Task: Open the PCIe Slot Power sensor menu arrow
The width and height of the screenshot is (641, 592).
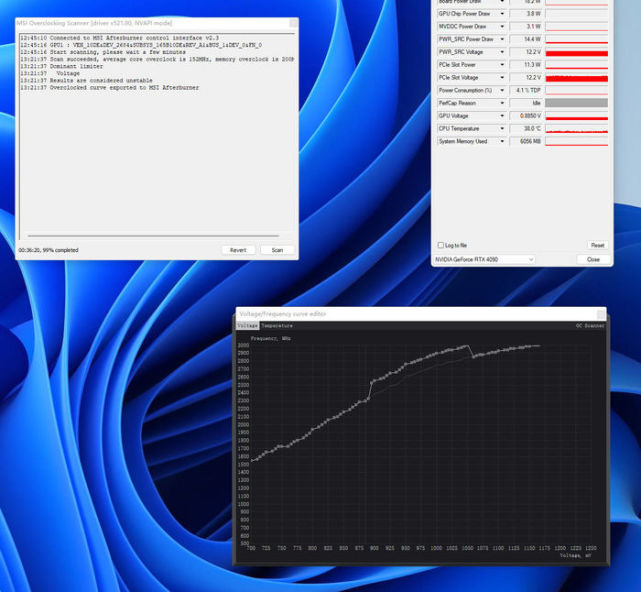Action: point(502,65)
